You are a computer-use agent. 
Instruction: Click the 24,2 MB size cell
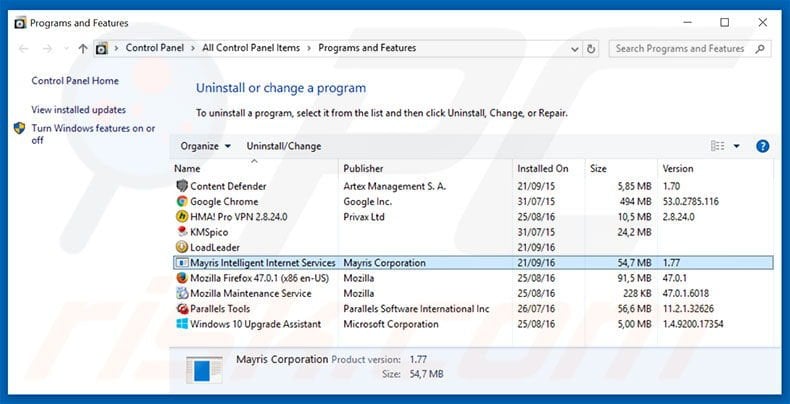click(x=634, y=232)
